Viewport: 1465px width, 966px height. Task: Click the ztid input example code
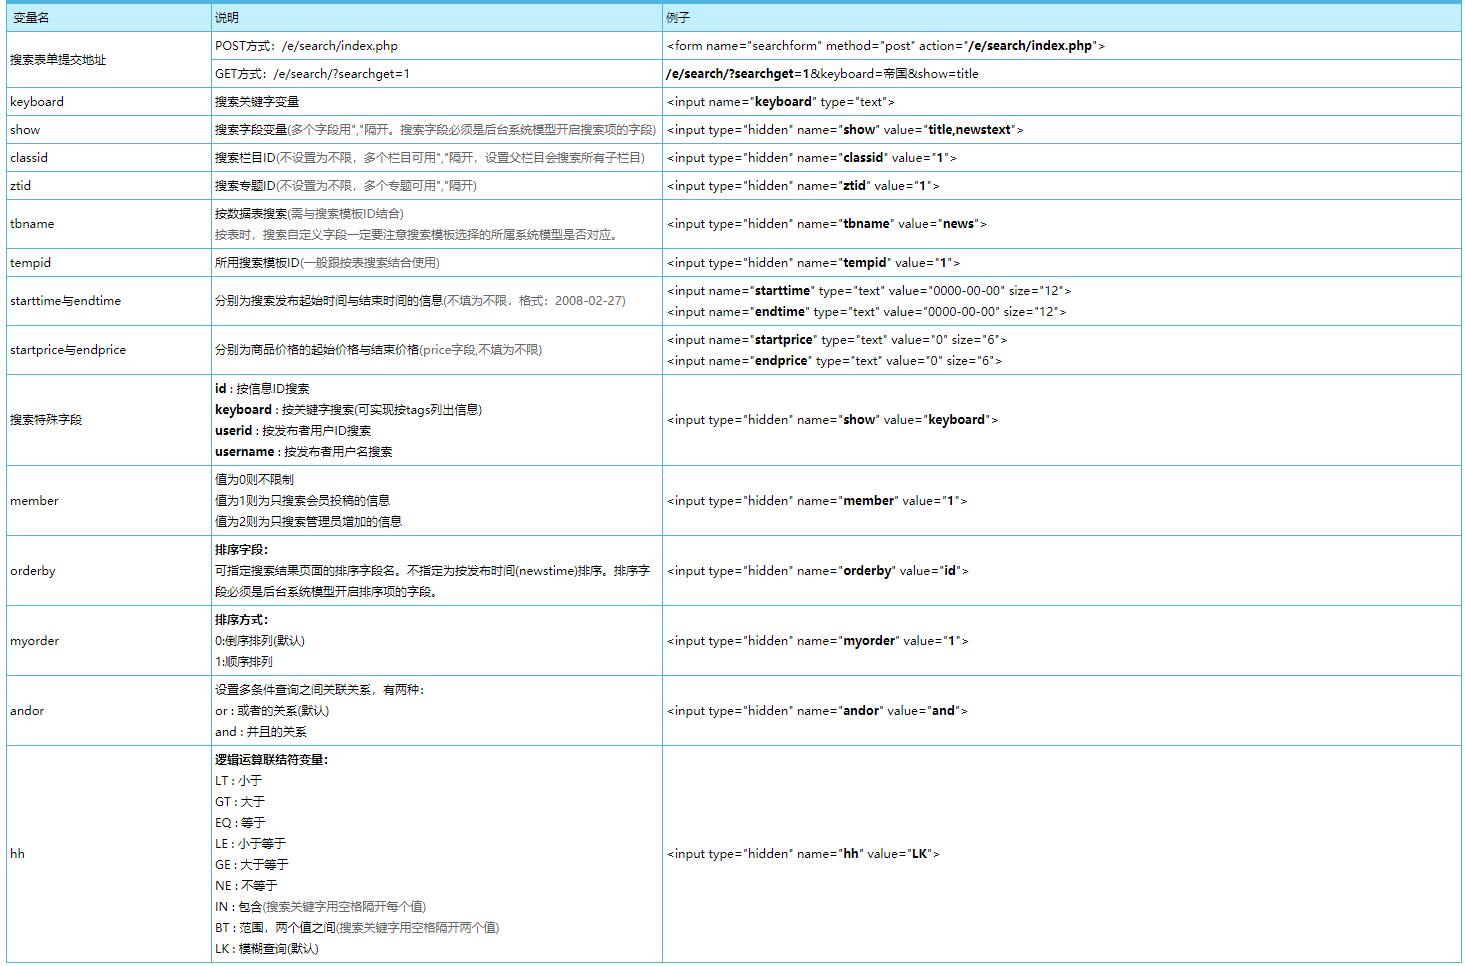(803, 186)
